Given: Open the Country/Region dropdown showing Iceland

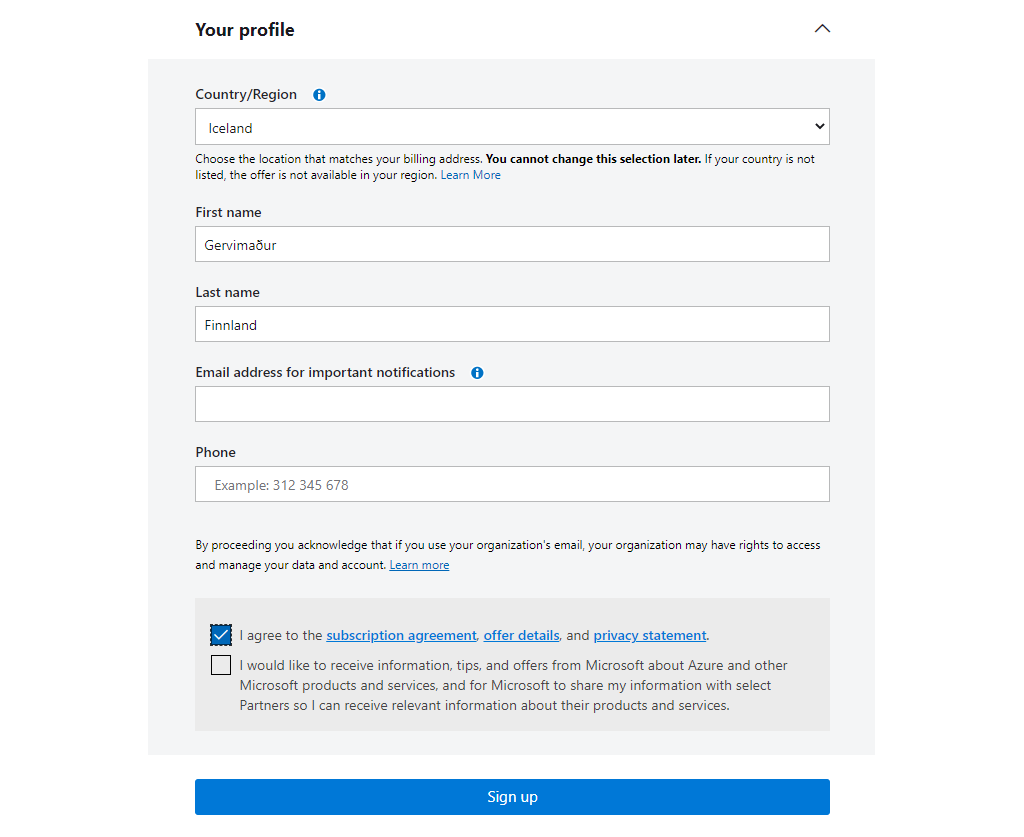Looking at the screenshot, I should (512, 127).
